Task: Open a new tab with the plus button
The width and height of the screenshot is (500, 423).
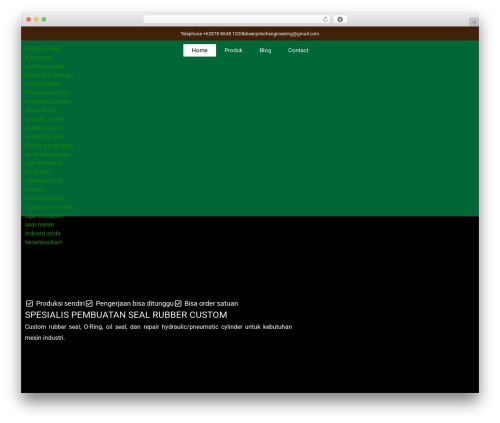Action: pyautogui.click(x=474, y=22)
